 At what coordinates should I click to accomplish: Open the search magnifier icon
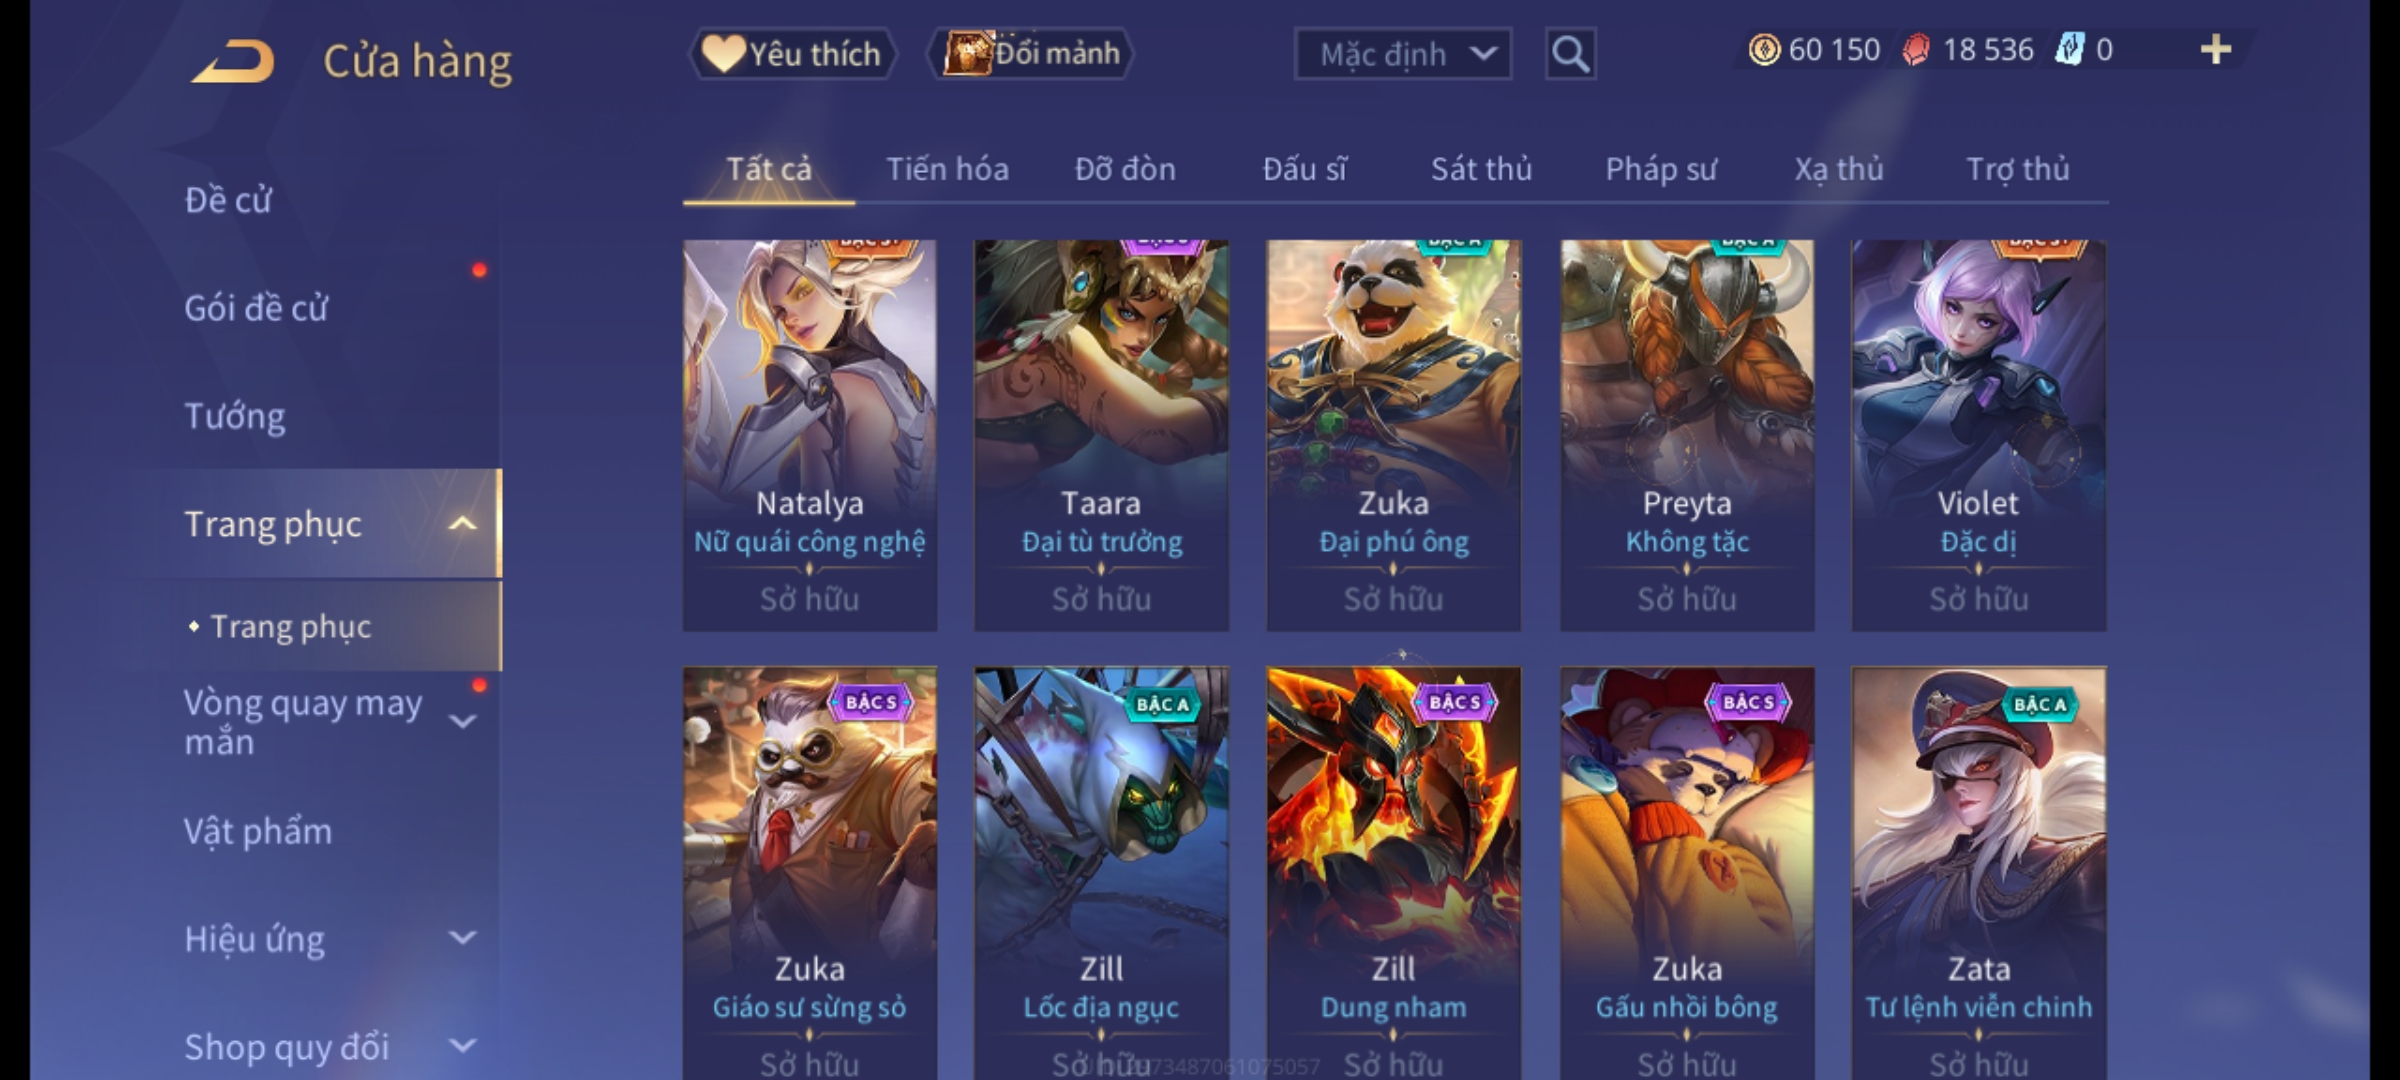point(1570,54)
